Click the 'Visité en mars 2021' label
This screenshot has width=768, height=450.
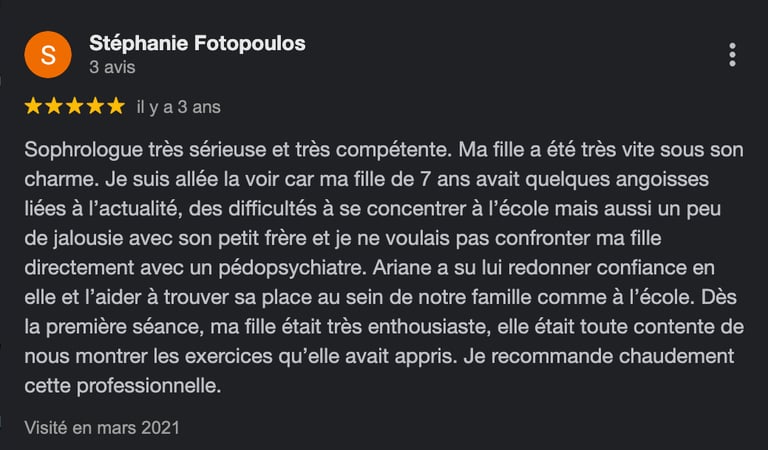click(102, 427)
